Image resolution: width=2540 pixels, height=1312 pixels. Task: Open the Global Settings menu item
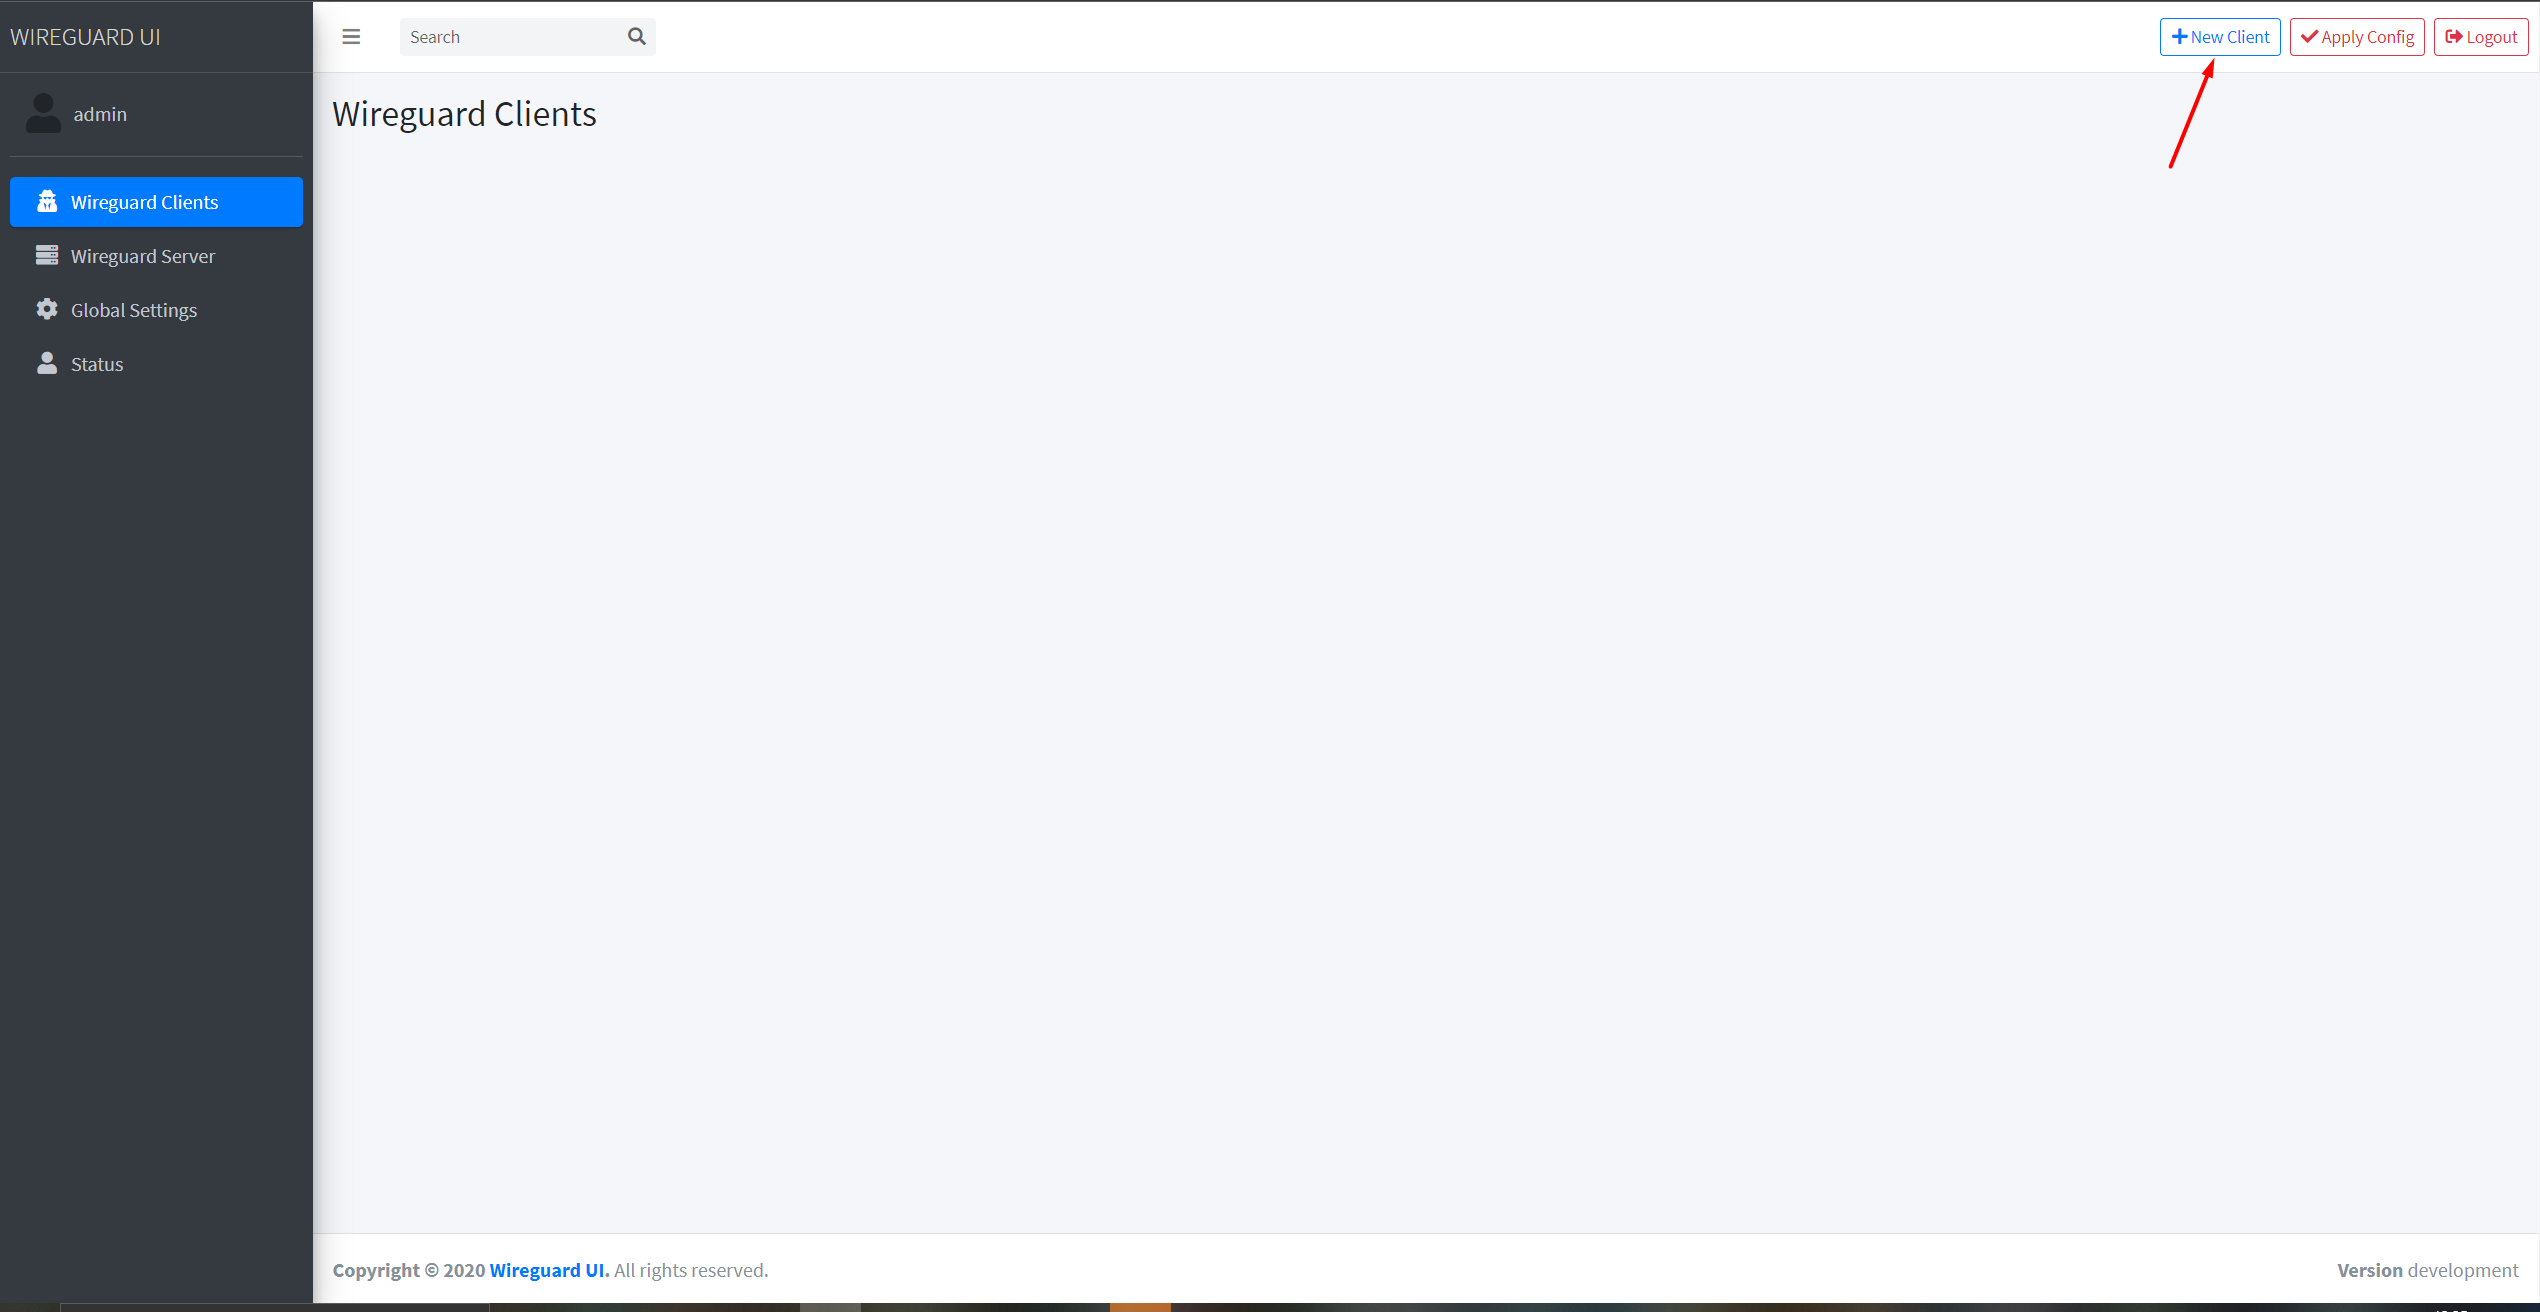click(x=132, y=310)
